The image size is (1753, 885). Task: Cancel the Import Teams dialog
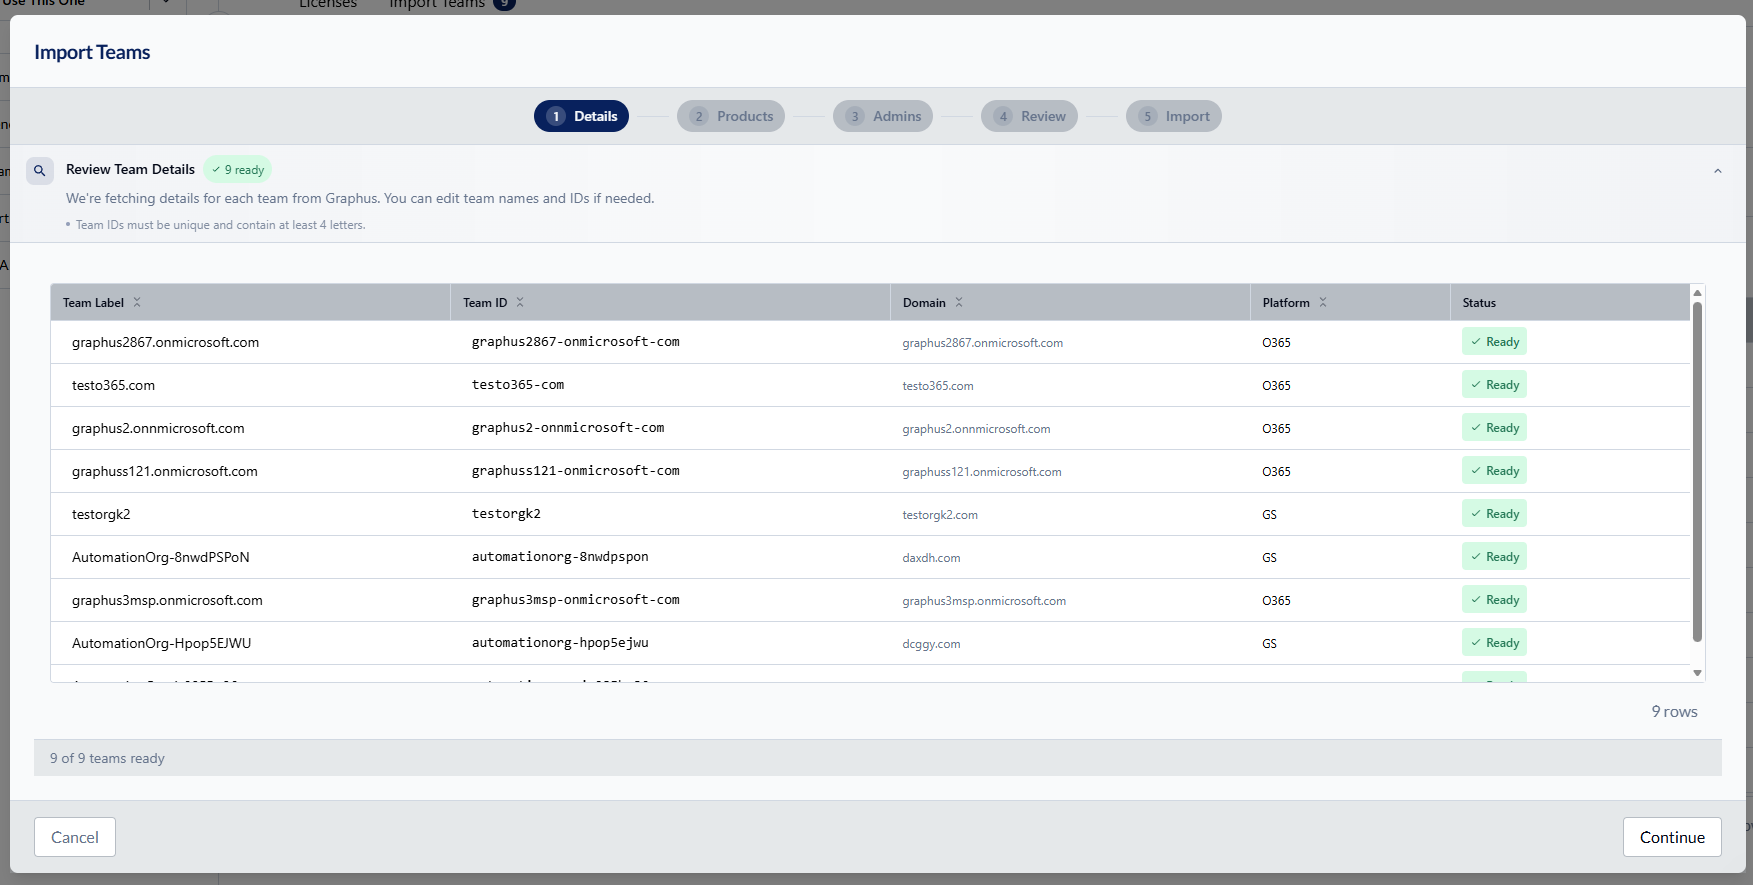75,837
